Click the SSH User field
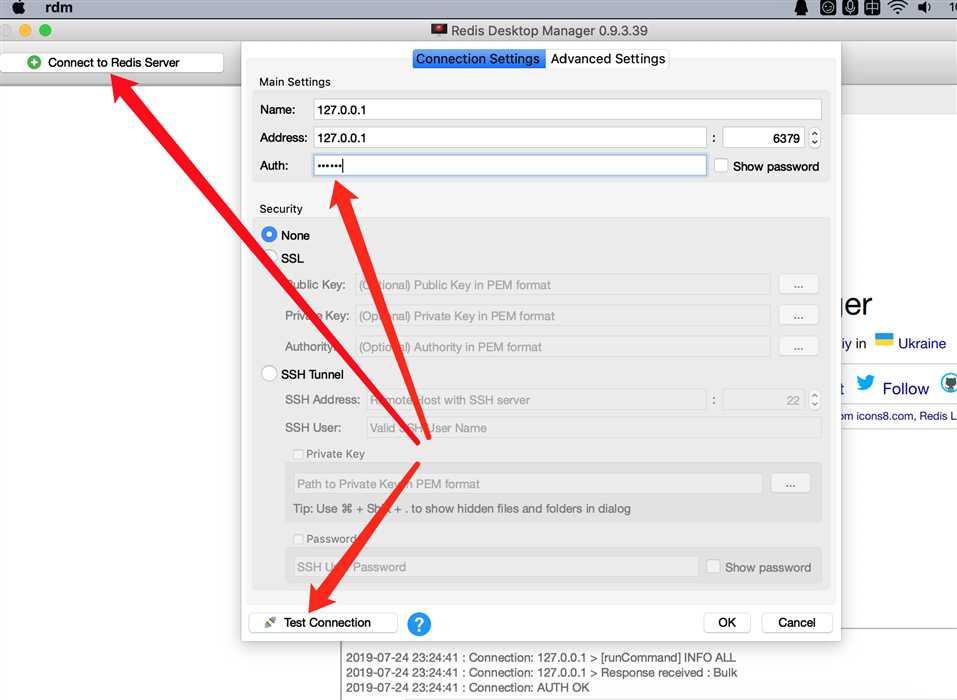The height and width of the screenshot is (700, 957). (594, 428)
